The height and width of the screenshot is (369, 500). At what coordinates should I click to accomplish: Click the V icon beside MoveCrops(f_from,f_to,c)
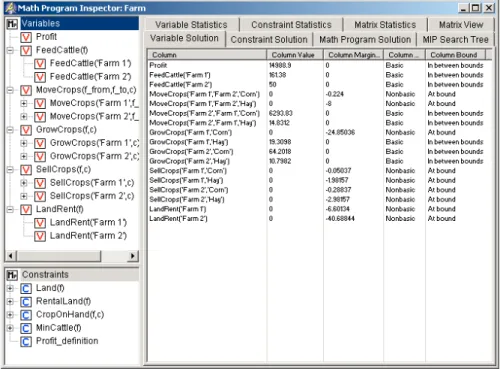click(x=26, y=90)
